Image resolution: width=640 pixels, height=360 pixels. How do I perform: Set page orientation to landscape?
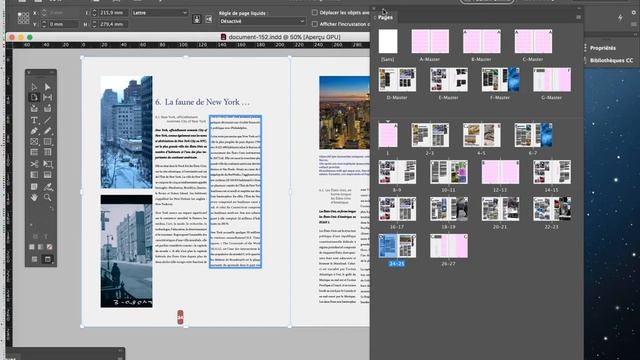pyautogui.click(x=209, y=19)
